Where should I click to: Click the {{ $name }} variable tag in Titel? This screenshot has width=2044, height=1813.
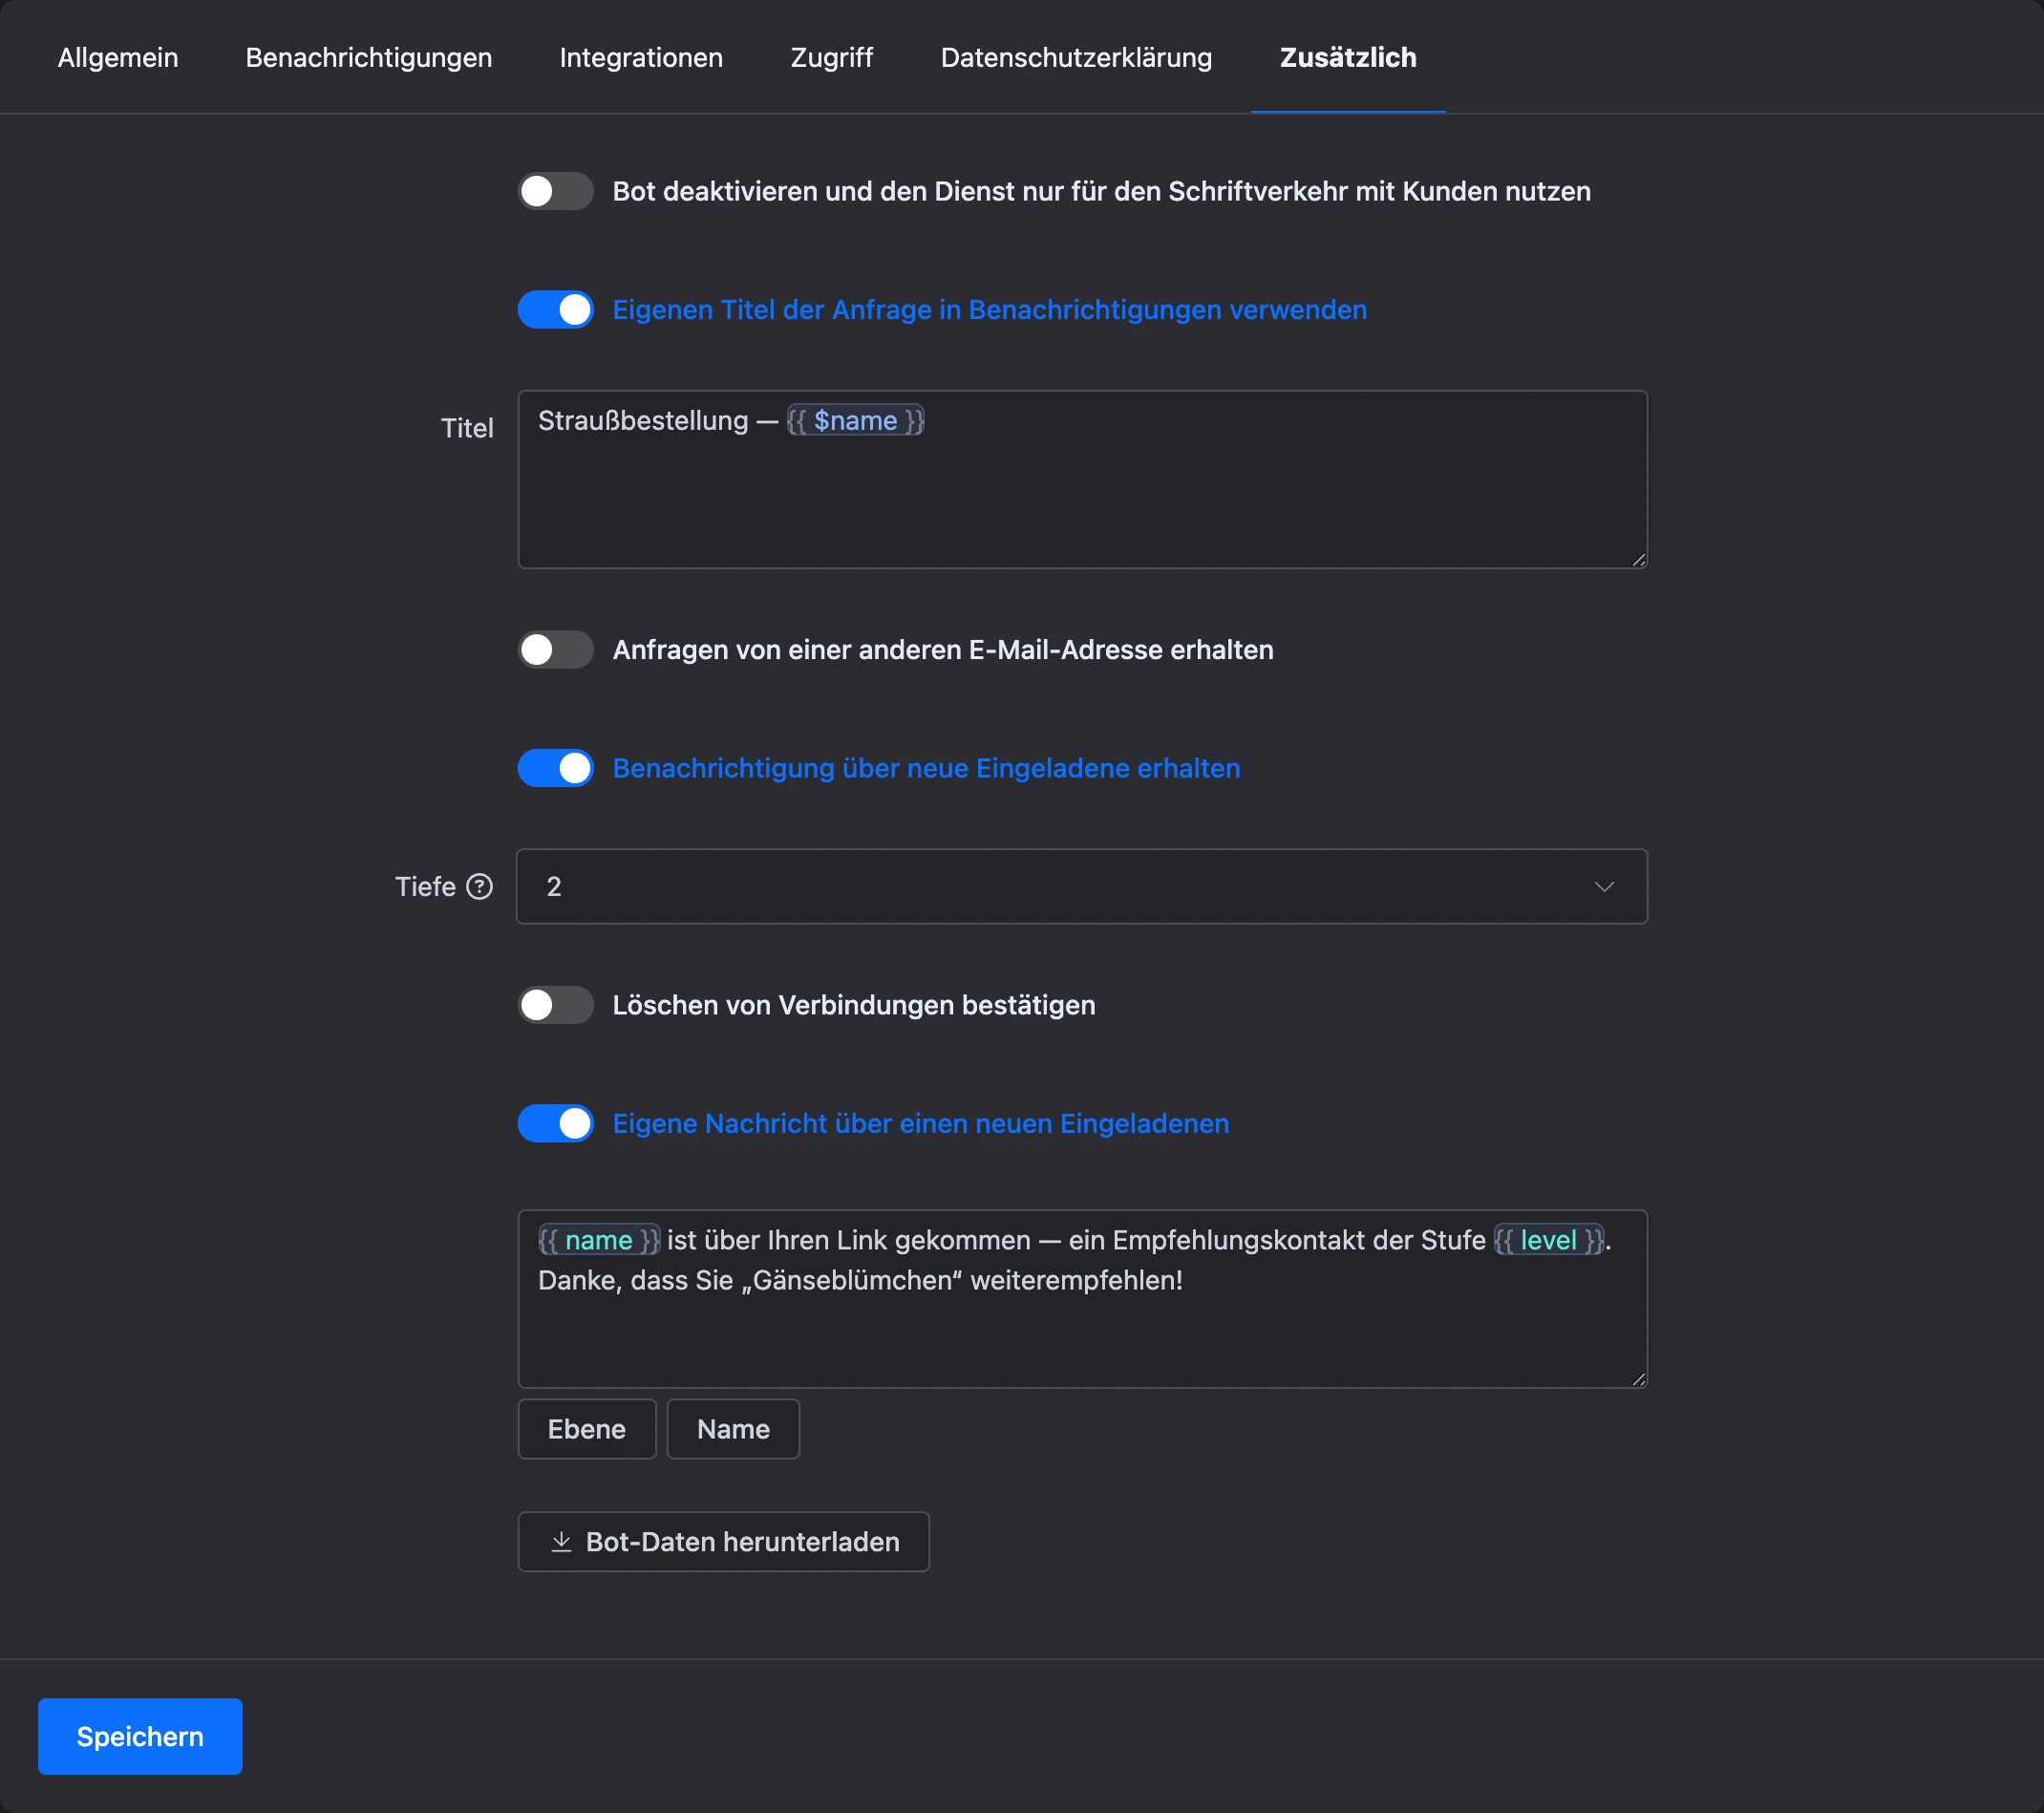pyautogui.click(x=855, y=421)
